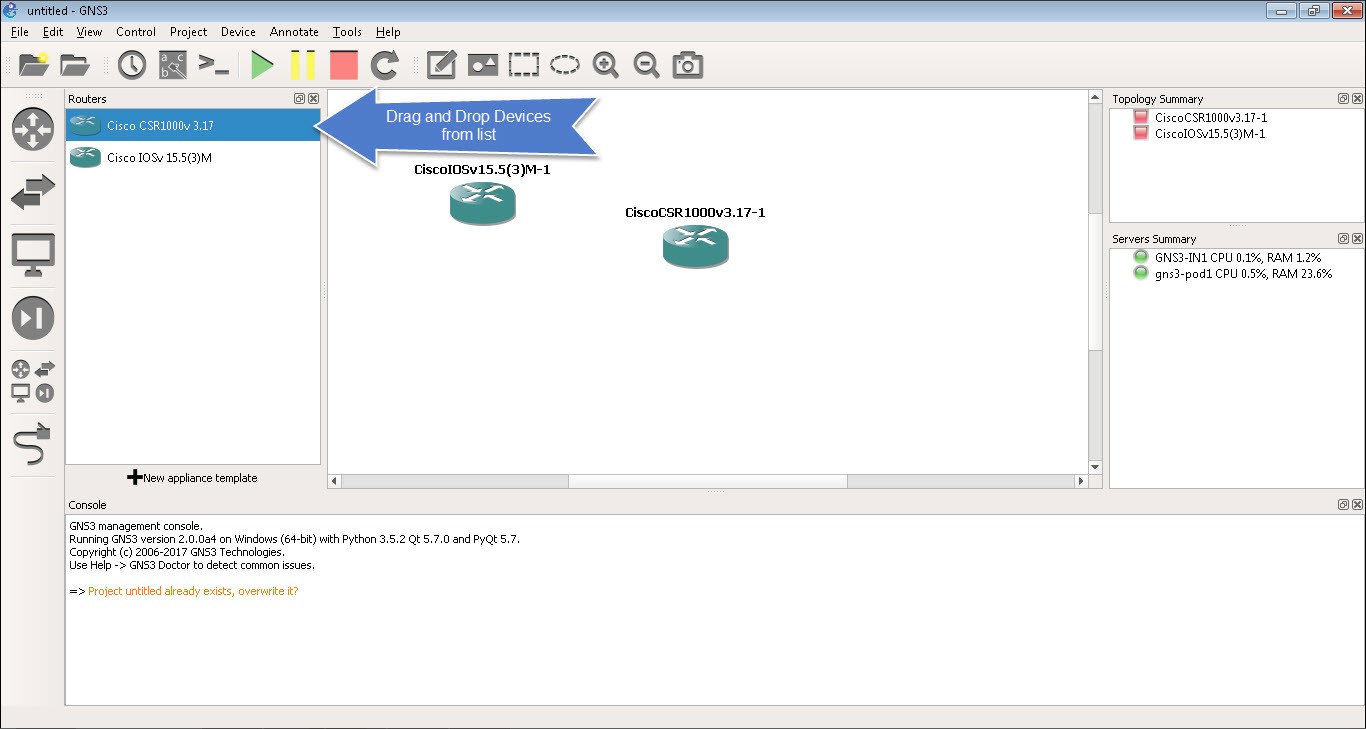Image resolution: width=1366 pixels, height=729 pixels.
Task: Open the snapshots manager clock icon
Action: [131, 65]
